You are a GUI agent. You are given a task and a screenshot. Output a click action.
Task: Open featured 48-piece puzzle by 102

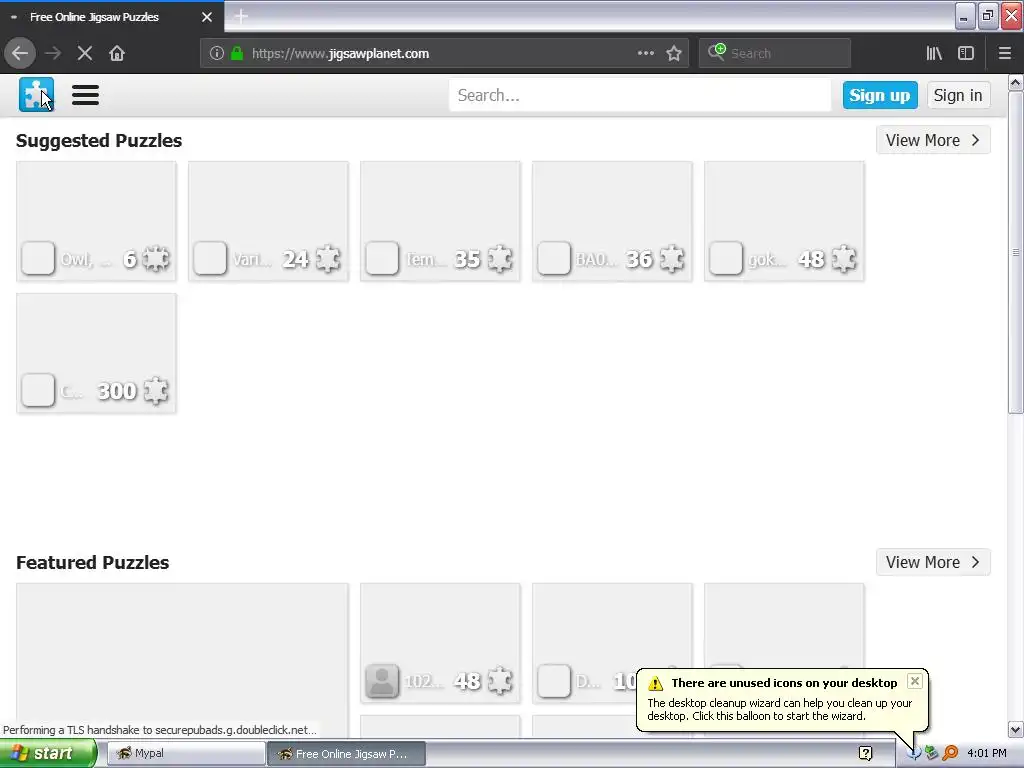click(440, 643)
